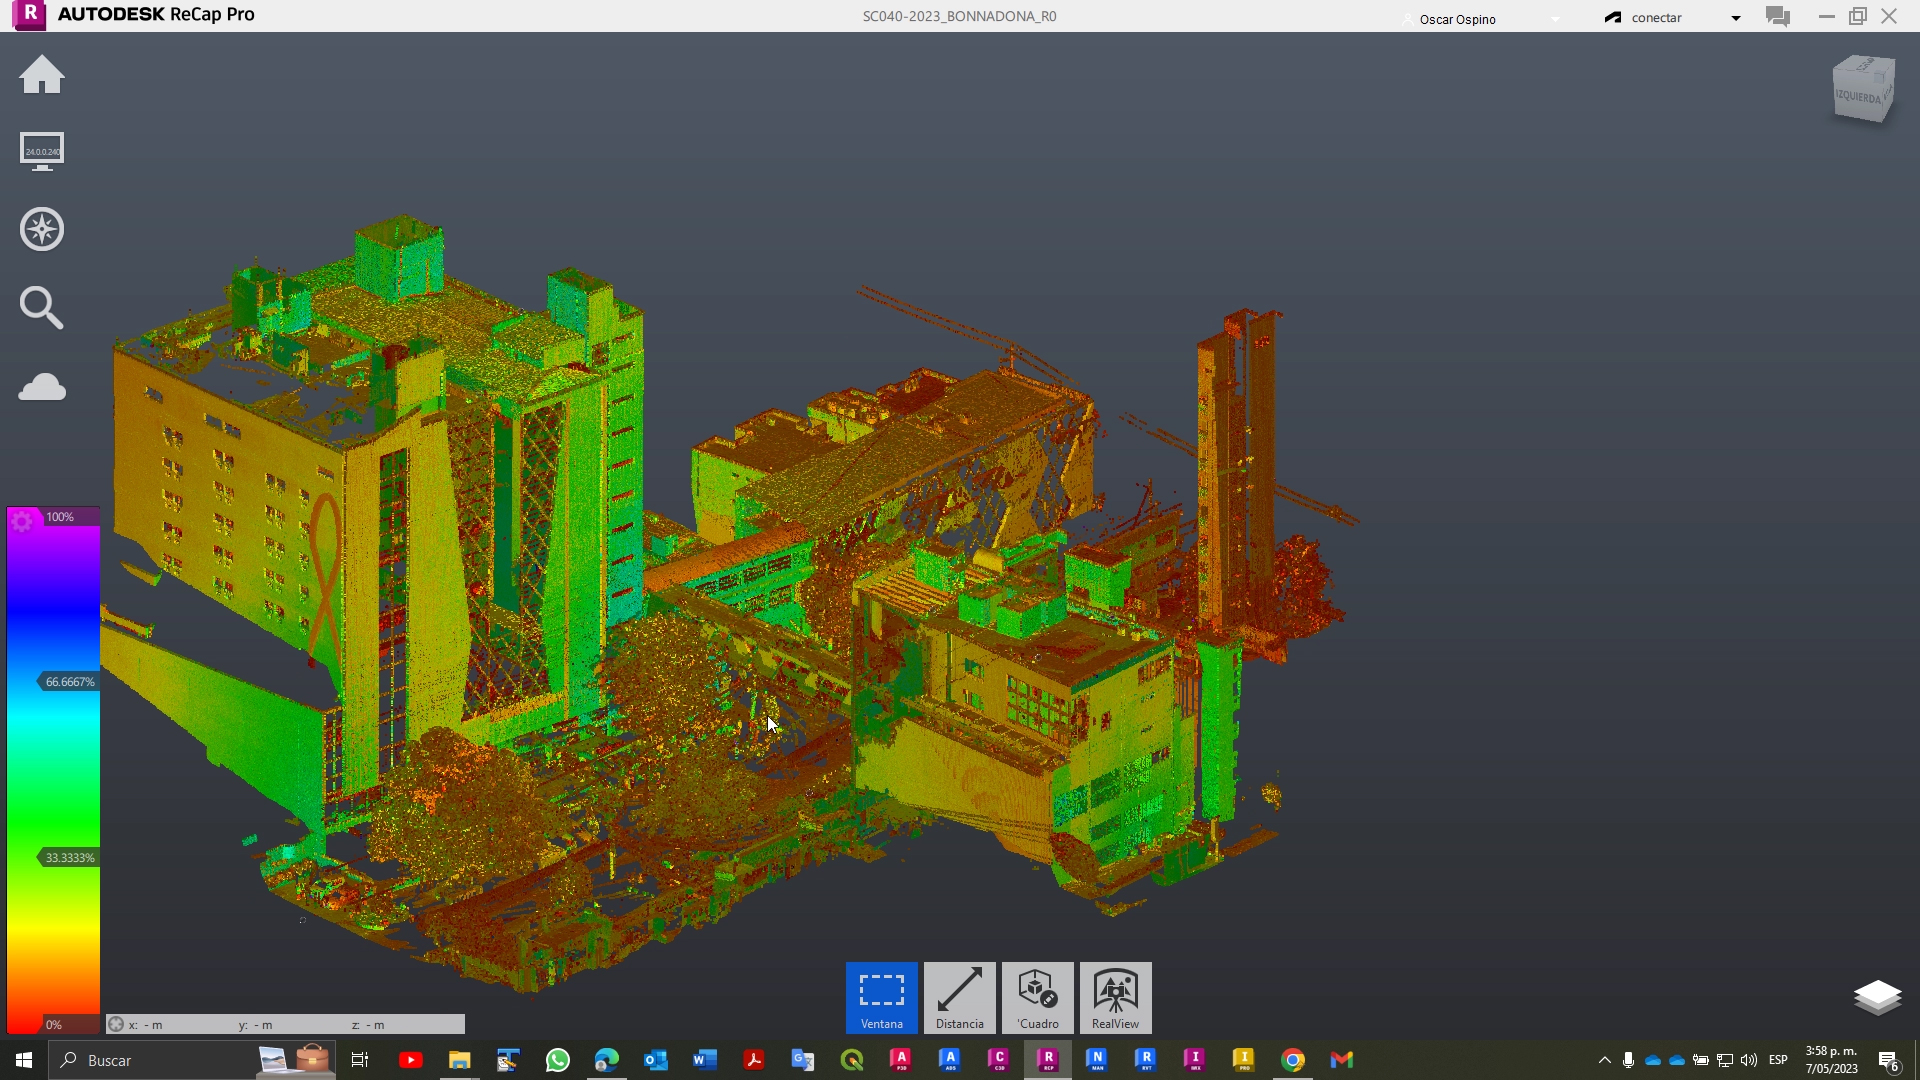Screen dimensions: 1920x1080
Task: Click the coordinate picker icon in status bar
Action: tap(116, 1024)
